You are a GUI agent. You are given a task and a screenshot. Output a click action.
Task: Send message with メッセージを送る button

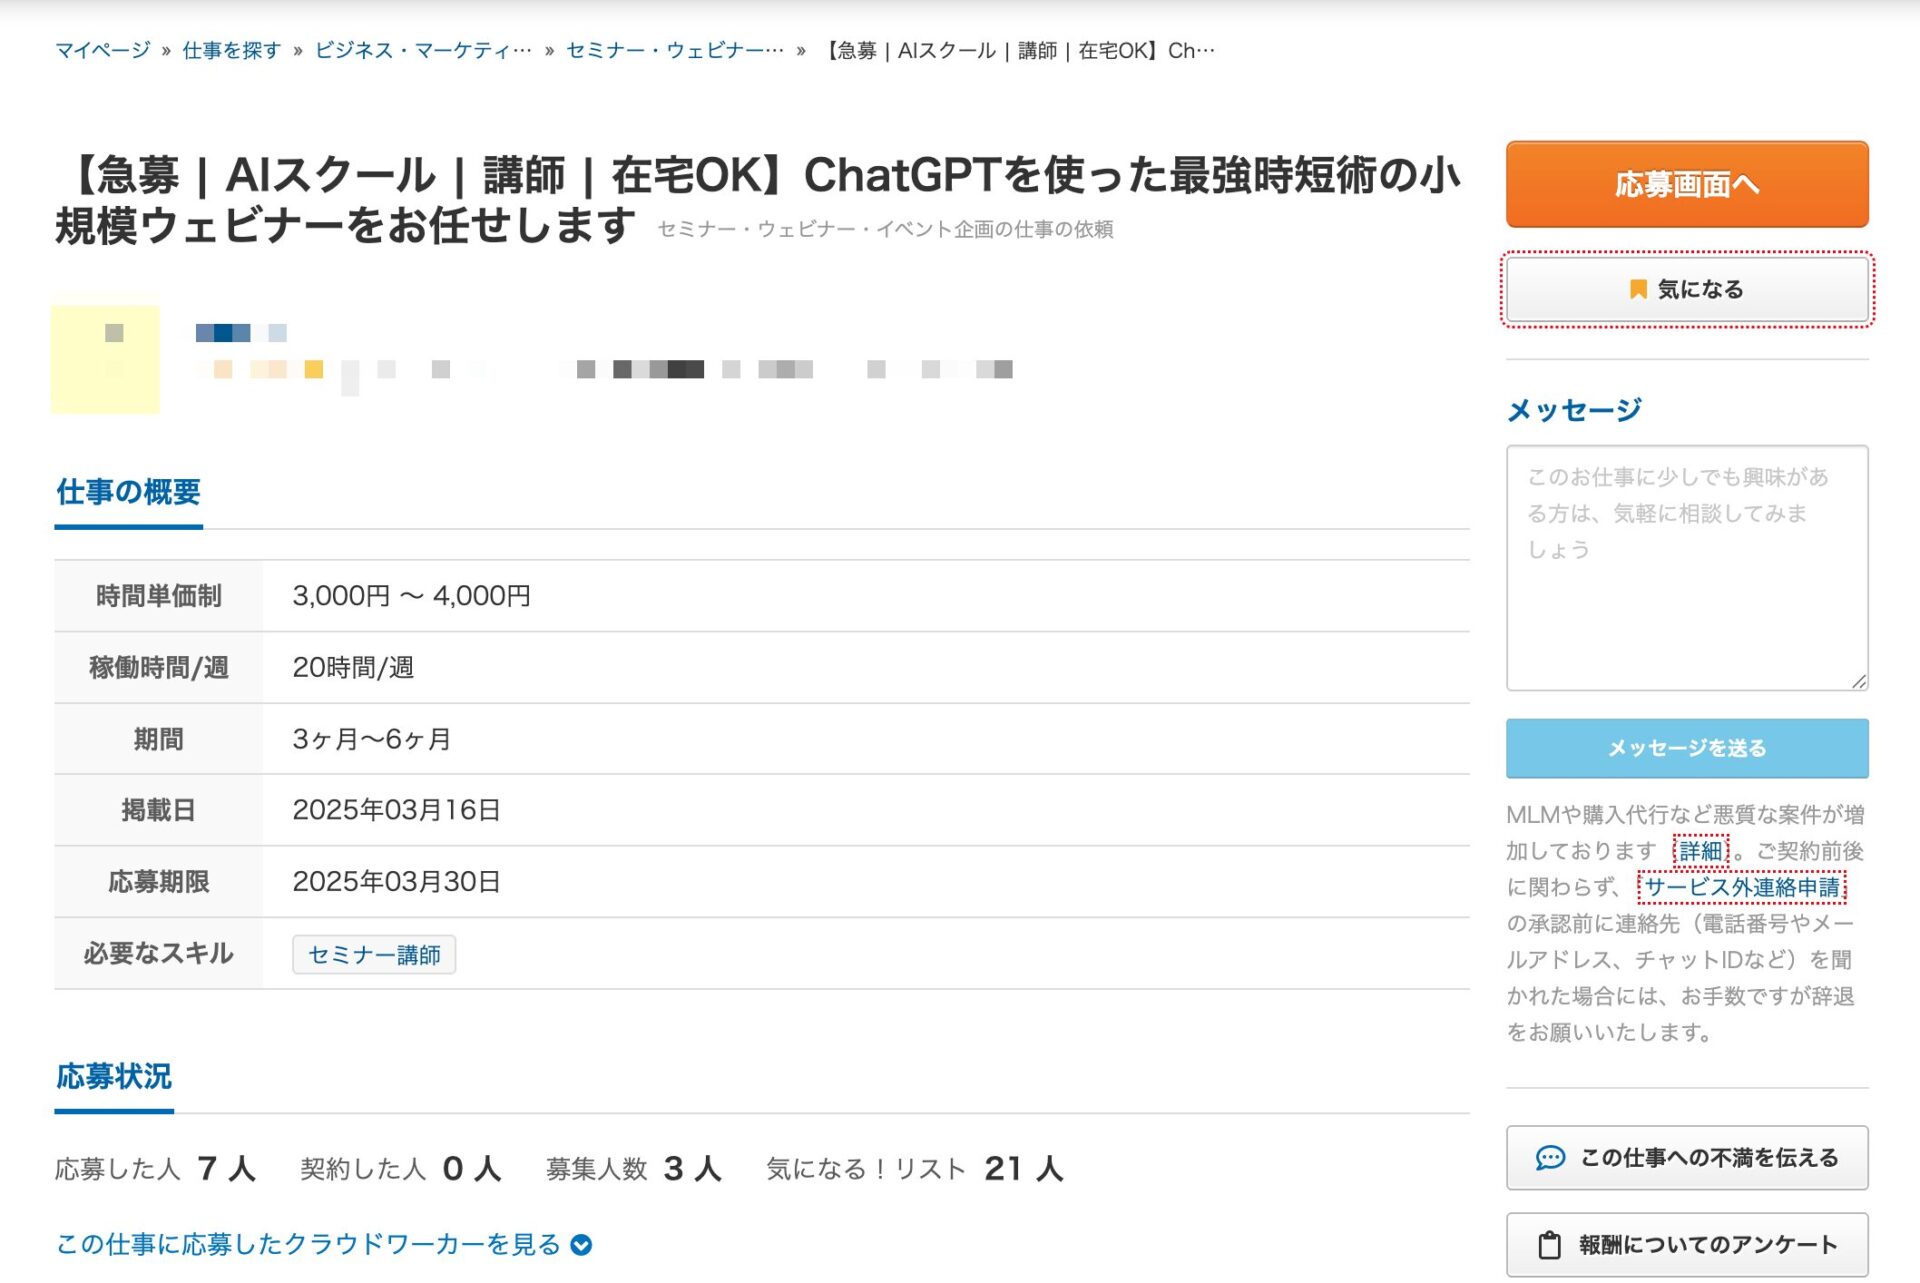tap(1686, 748)
